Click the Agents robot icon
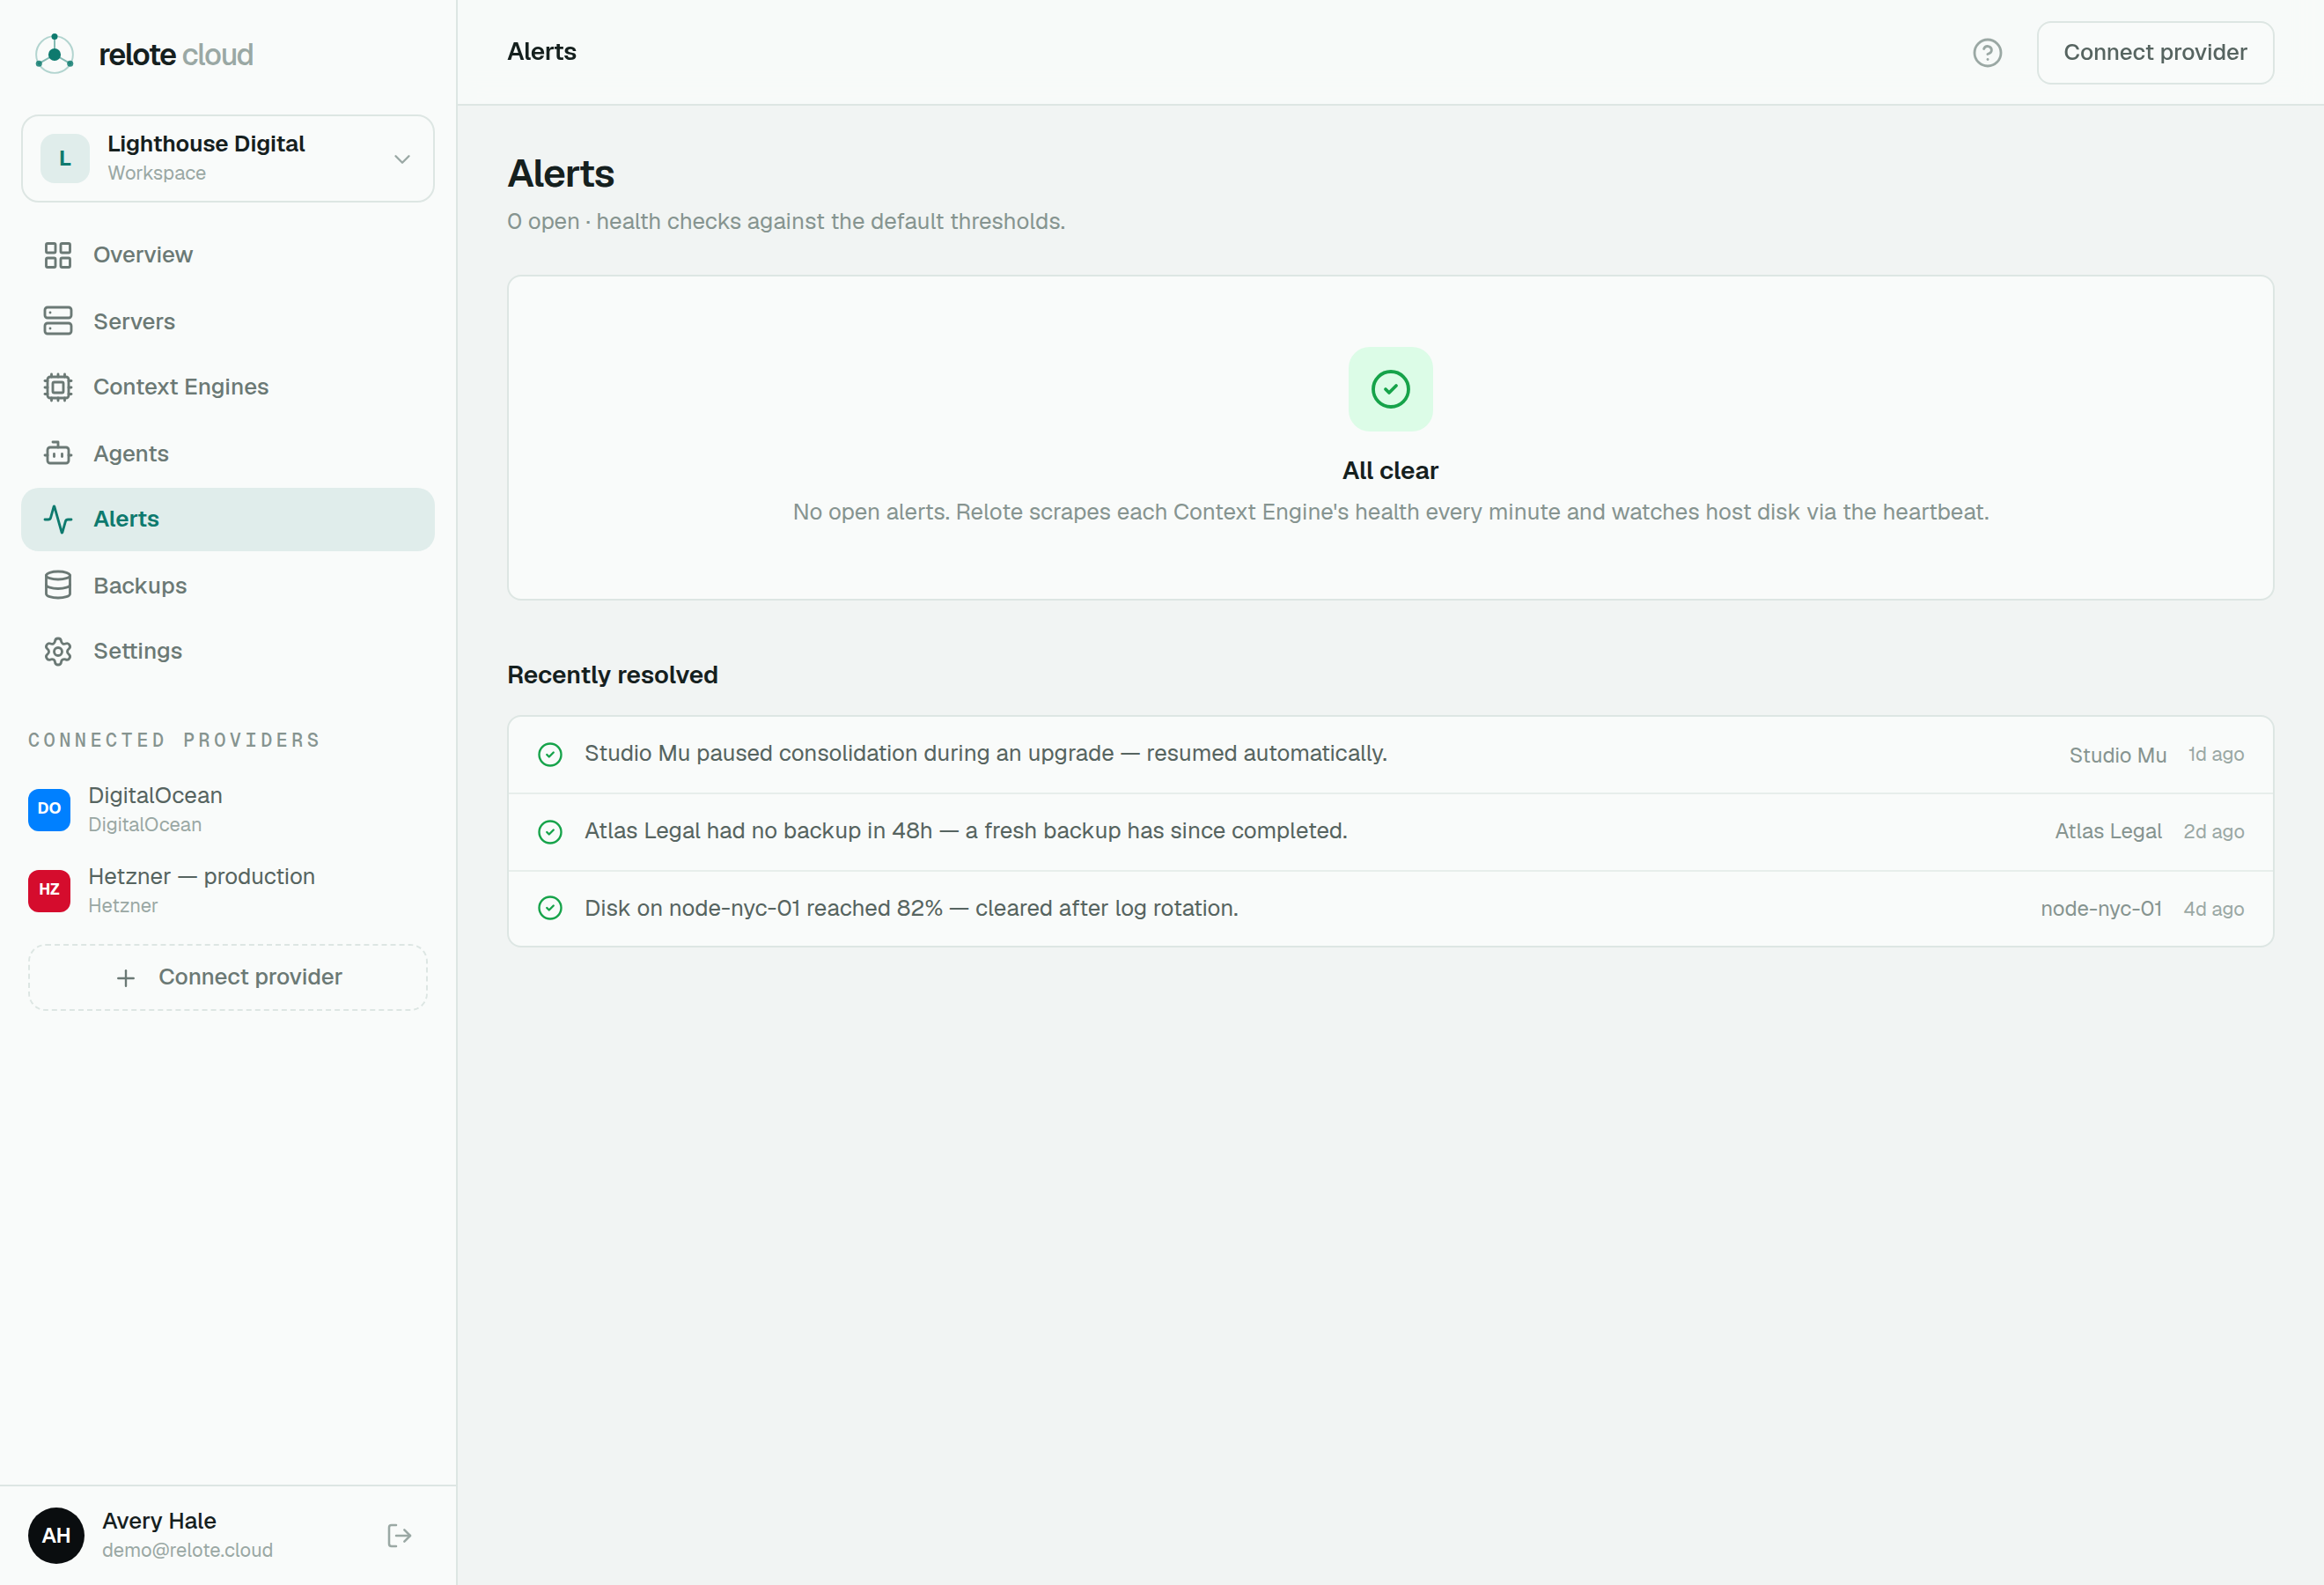Image resolution: width=2324 pixels, height=1585 pixels. click(58, 453)
